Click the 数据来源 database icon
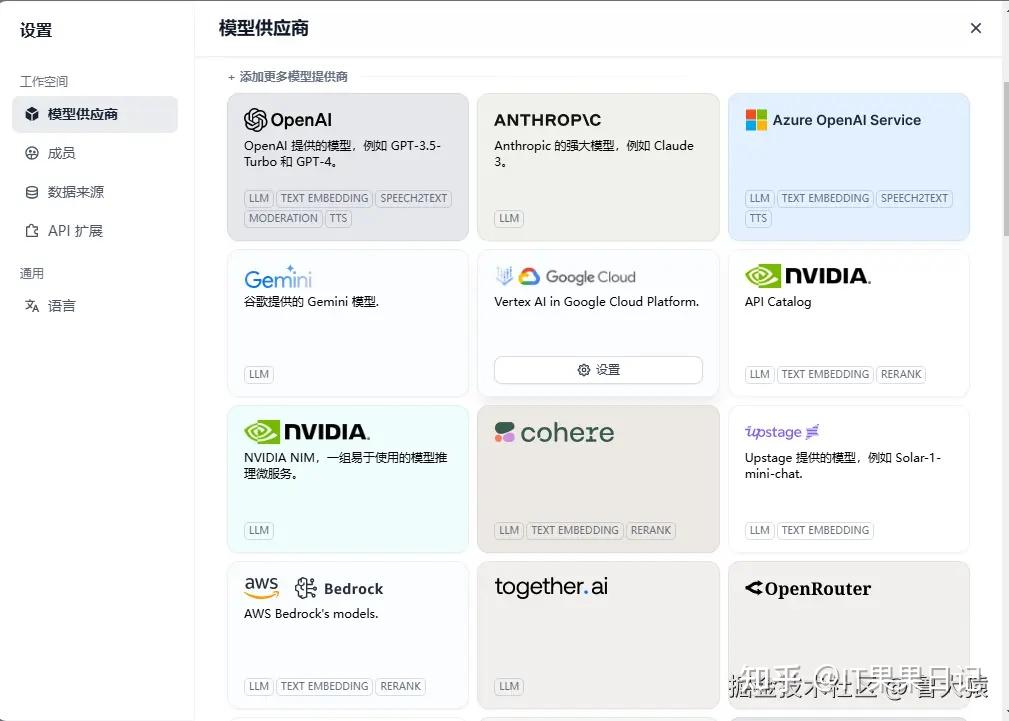1009x721 pixels. [32, 192]
